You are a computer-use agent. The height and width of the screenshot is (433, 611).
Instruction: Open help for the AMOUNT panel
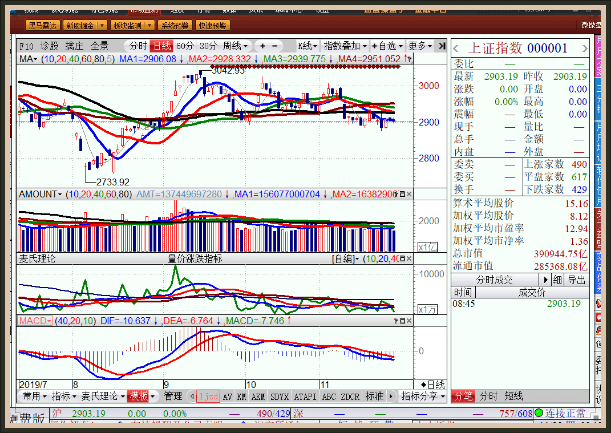pos(397,194)
